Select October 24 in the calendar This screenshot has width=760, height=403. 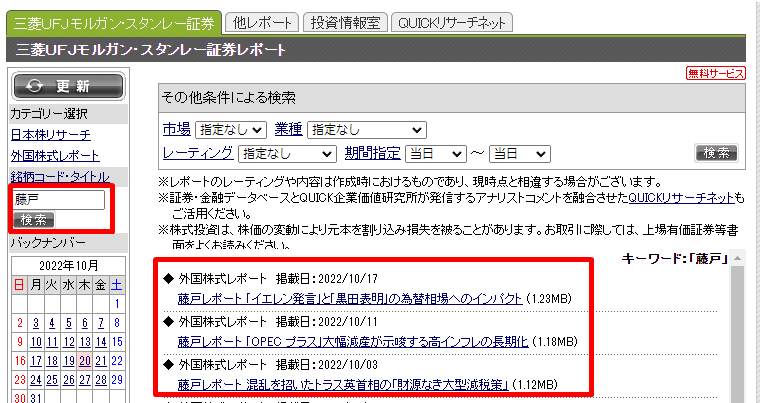tap(36, 379)
